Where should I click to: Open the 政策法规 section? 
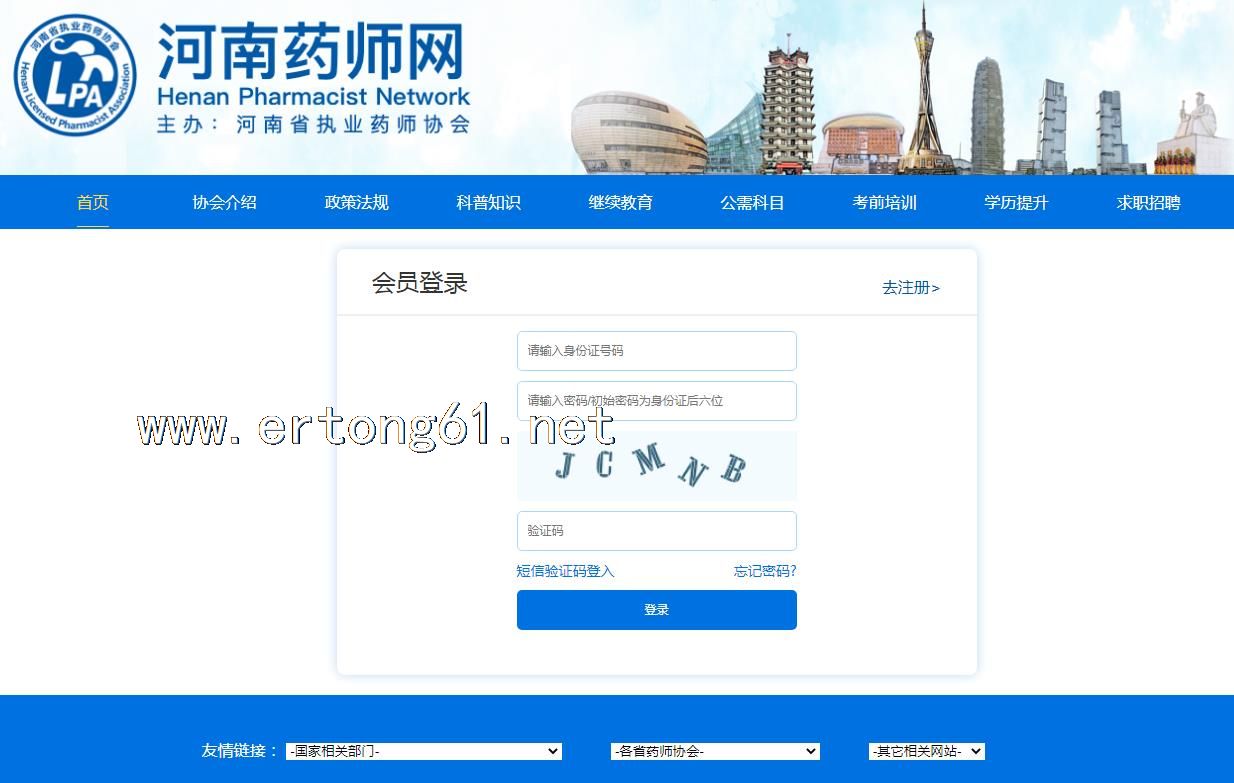[x=357, y=203]
